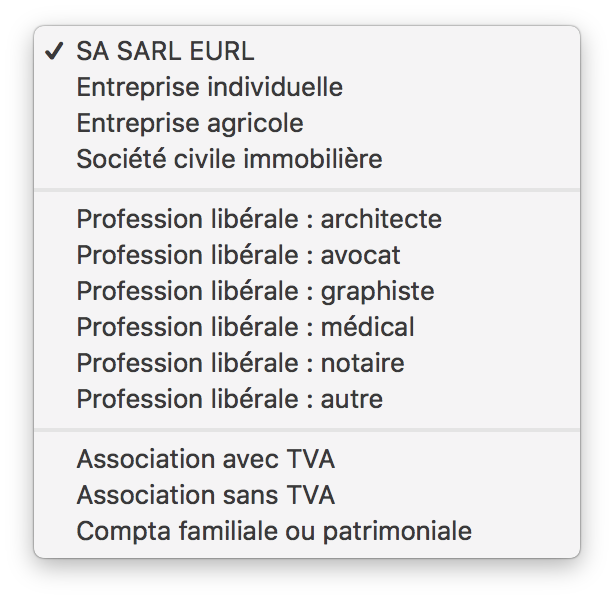Keep the currently checked SARL entry
The height and width of the screenshot is (600, 614).
tap(307, 51)
